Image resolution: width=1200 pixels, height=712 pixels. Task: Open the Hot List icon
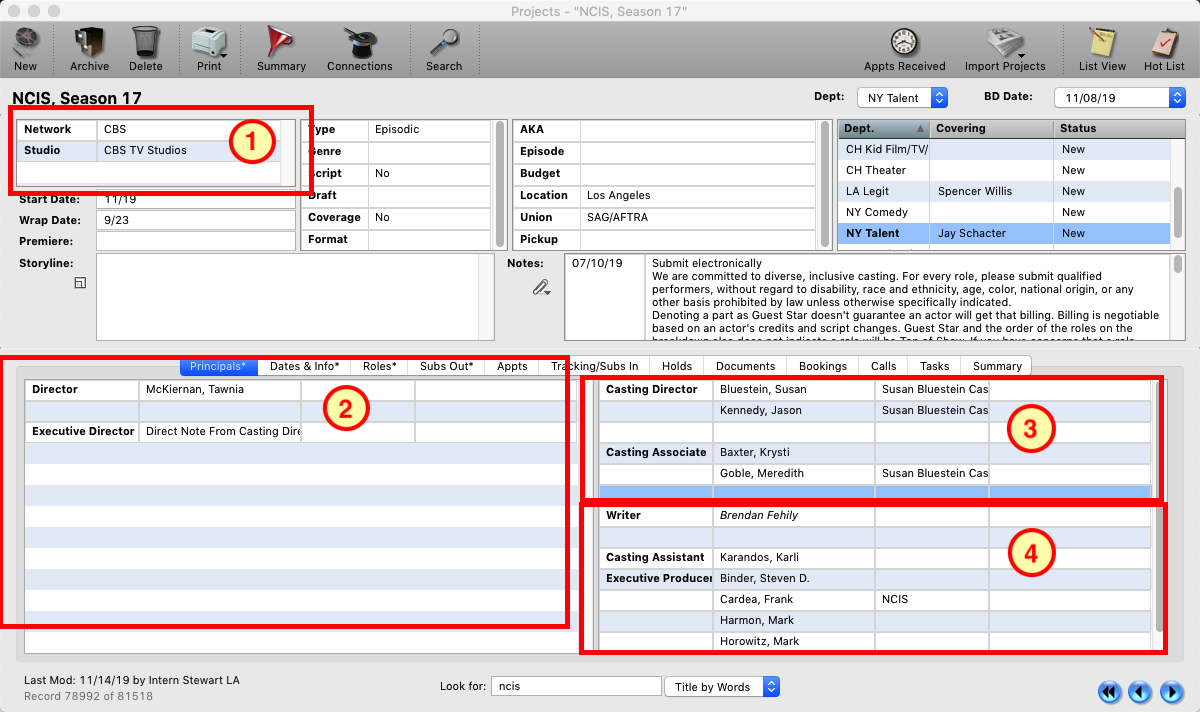(x=1164, y=42)
